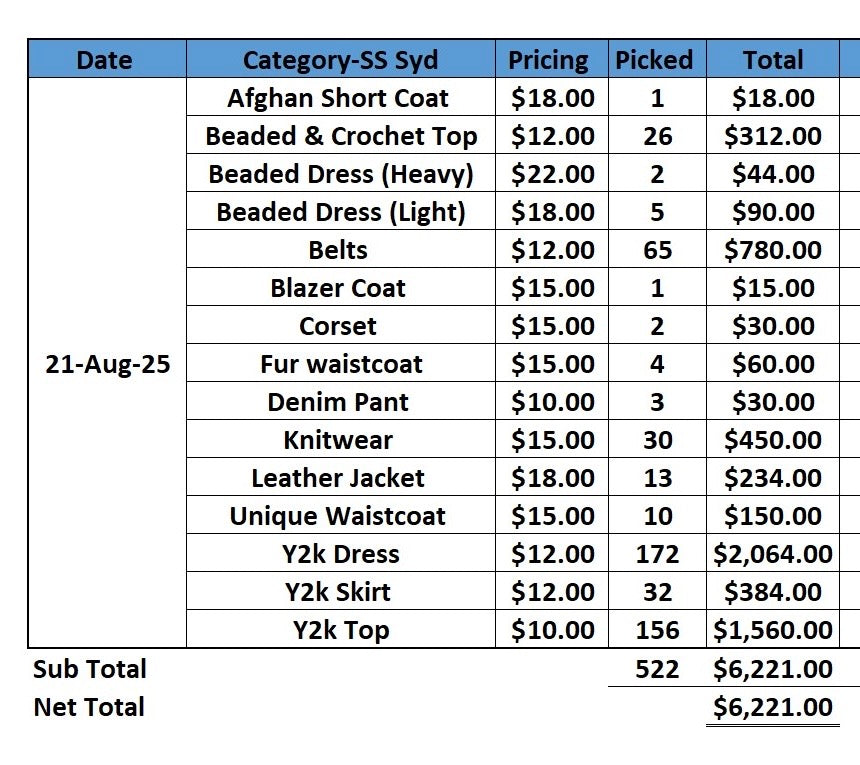860x765 pixels.
Task: Select the Net Total amount $6,221.00
Action: click(x=773, y=706)
